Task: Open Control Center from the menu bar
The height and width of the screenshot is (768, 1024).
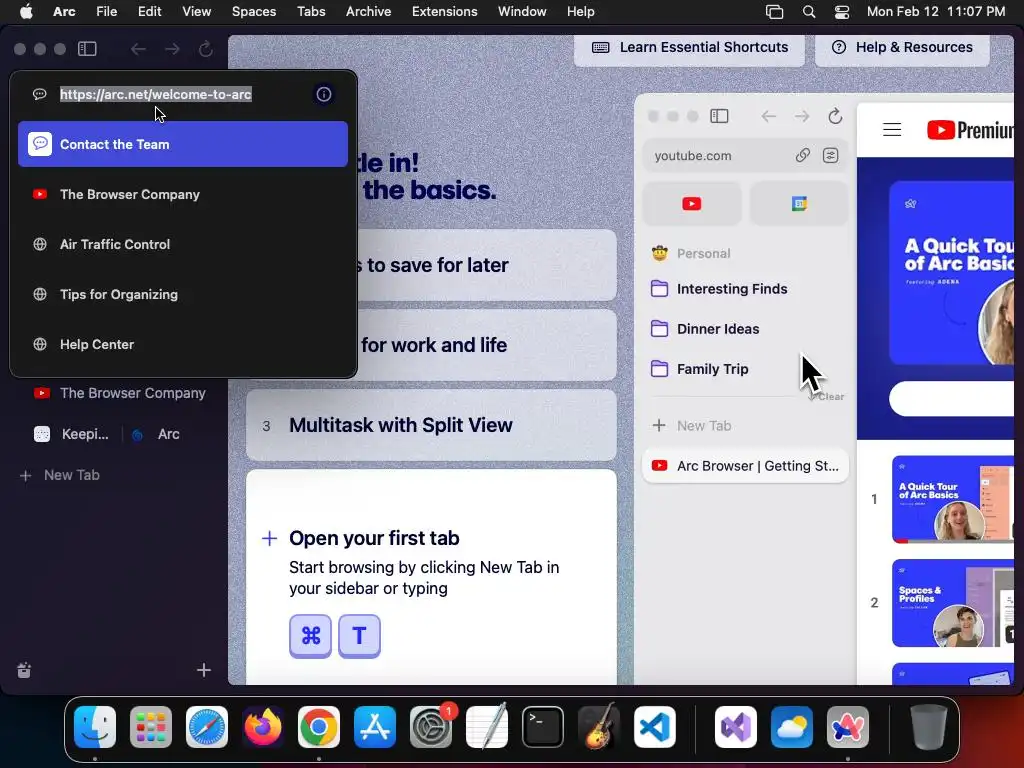Action: 842,12
